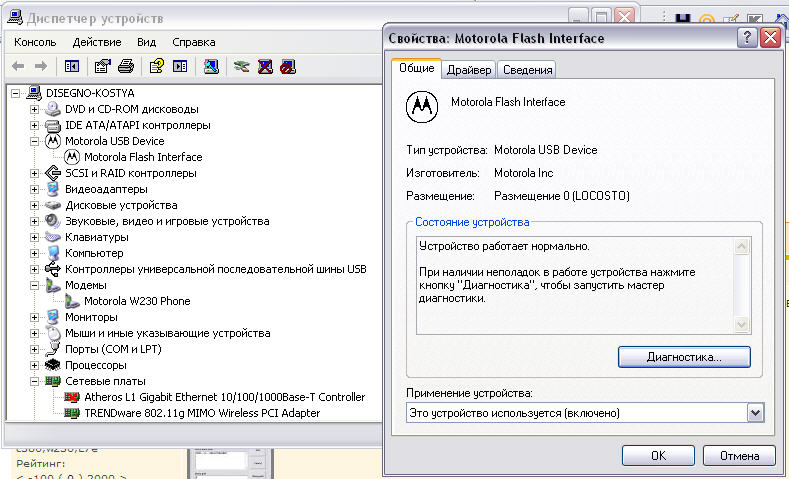Click the Print icon in the toolbar
789x479 pixels.
point(126,66)
